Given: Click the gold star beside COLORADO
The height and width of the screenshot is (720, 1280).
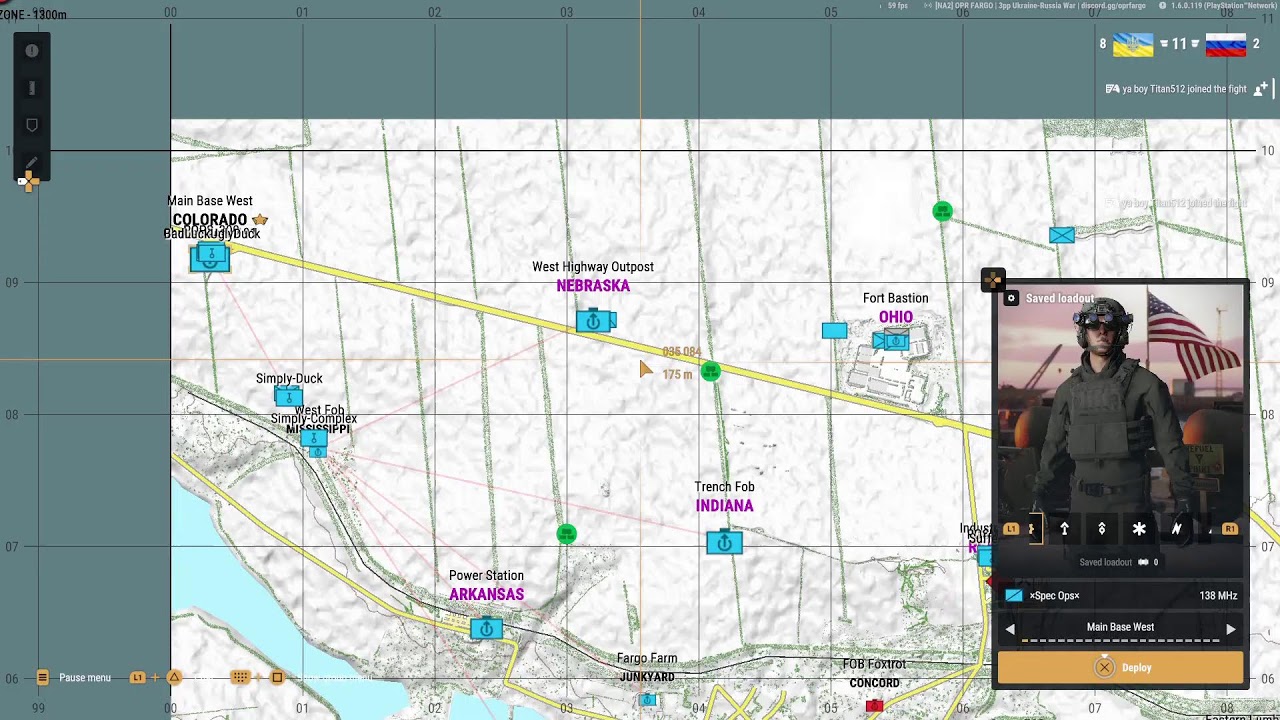Looking at the screenshot, I should pos(260,219).
